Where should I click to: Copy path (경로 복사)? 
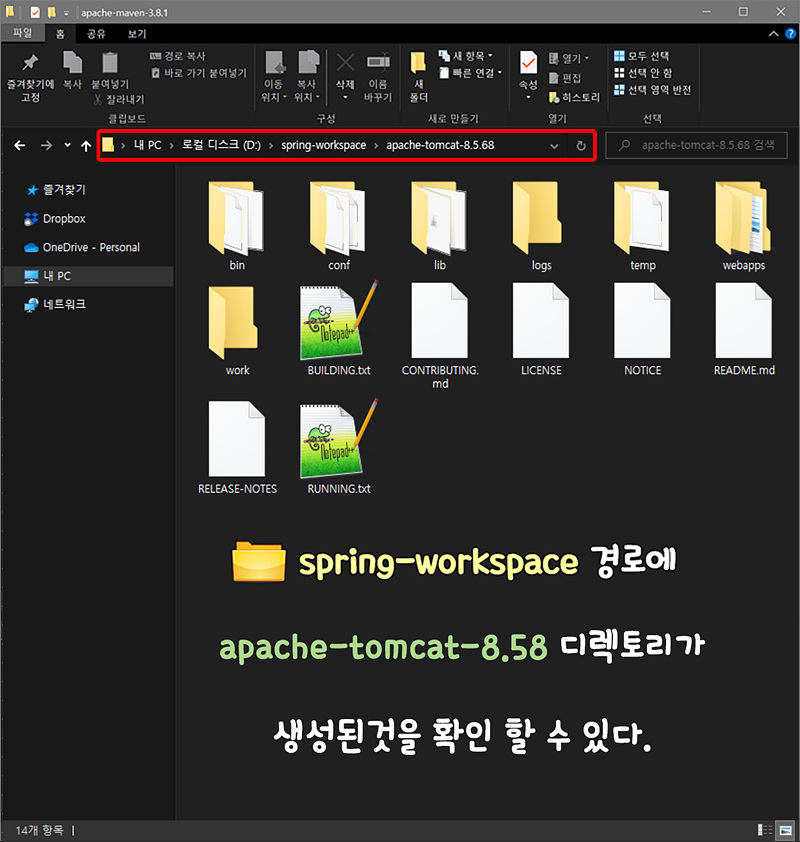[178, 56]
